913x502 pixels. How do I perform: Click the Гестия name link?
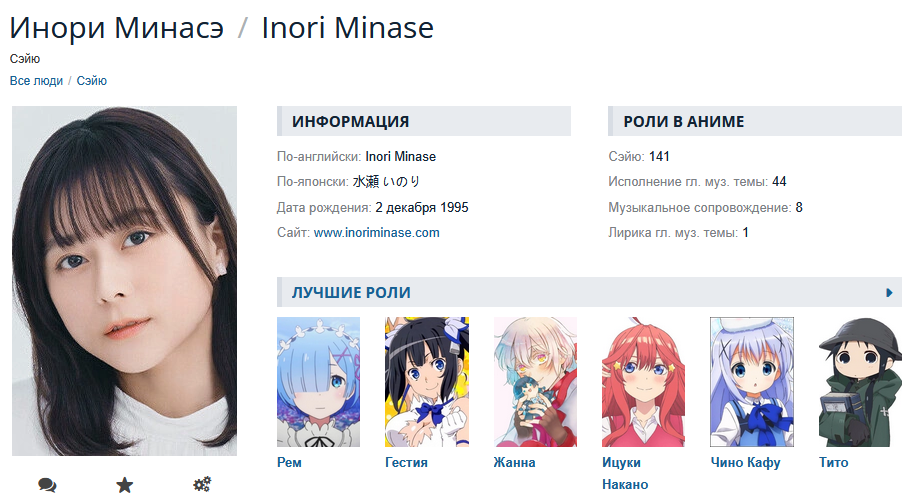coord(406,462)
